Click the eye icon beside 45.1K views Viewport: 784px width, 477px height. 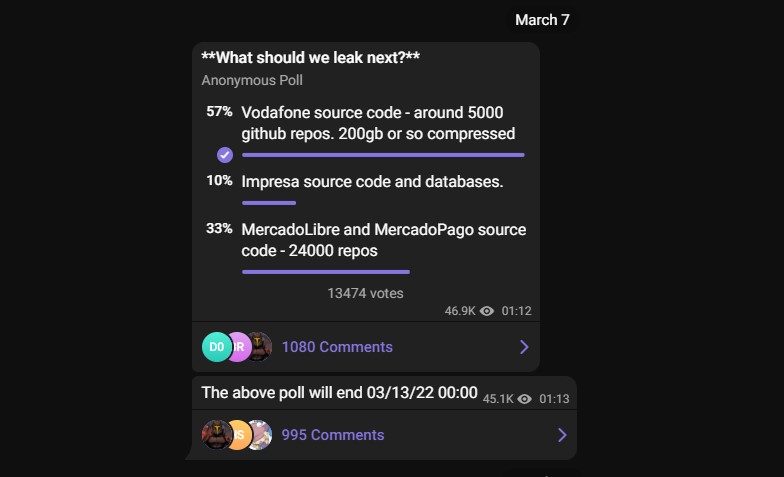pos(524,398)
